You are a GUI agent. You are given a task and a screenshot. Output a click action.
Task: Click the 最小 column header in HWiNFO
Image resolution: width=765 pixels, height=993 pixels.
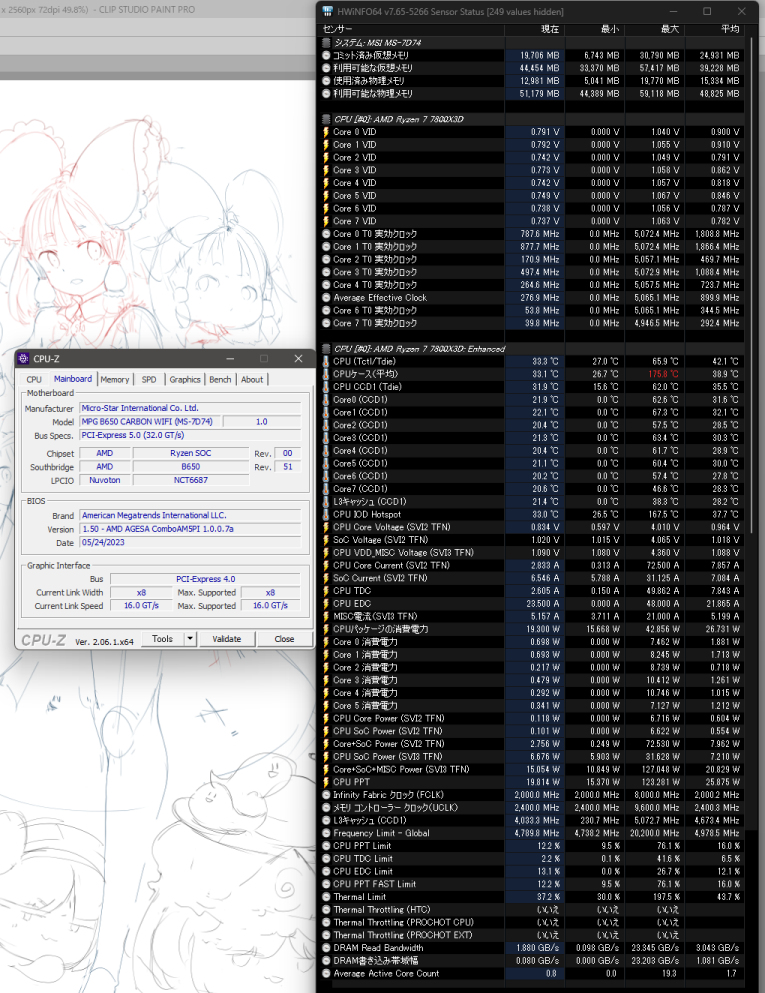tap(595, 29)
